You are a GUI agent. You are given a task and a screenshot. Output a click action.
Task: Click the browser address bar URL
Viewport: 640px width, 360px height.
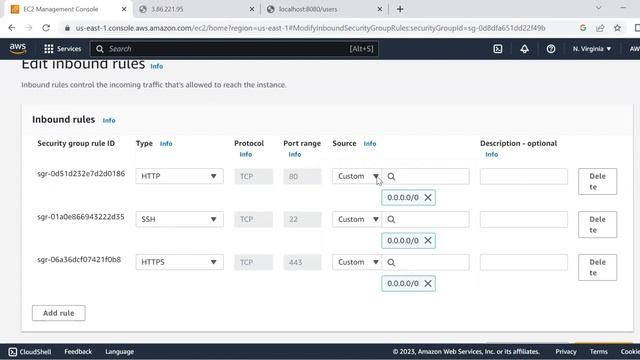click(x=310, y=28)
